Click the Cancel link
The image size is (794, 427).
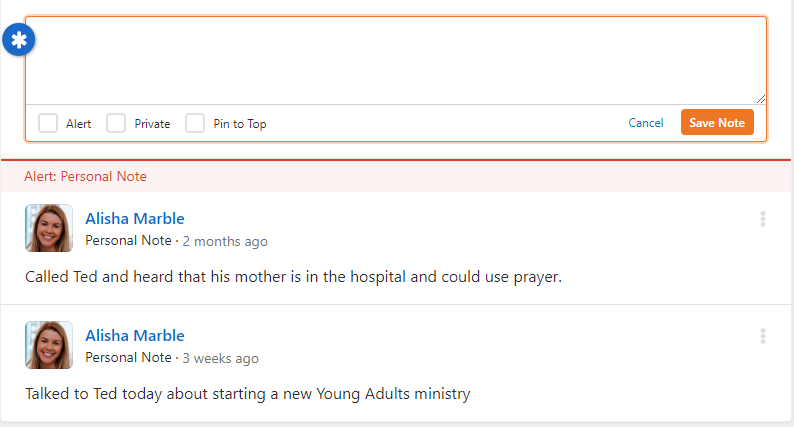(646, 123)
